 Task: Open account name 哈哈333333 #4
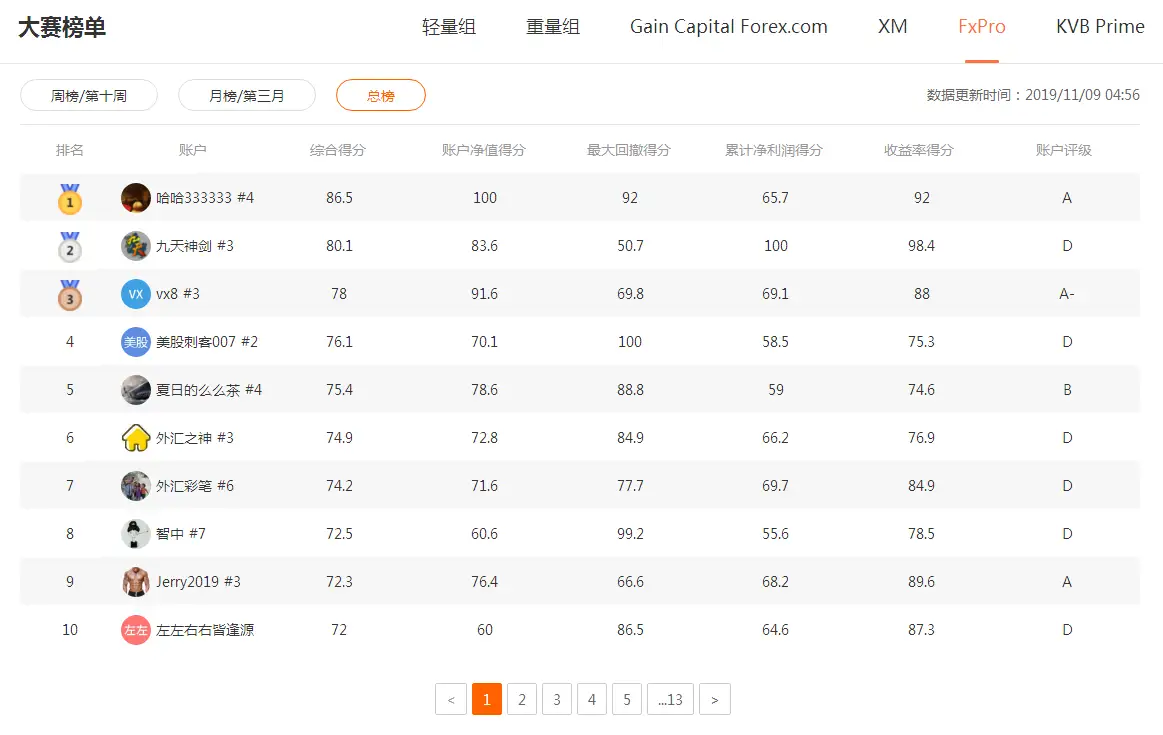click(x=205, y=198)
